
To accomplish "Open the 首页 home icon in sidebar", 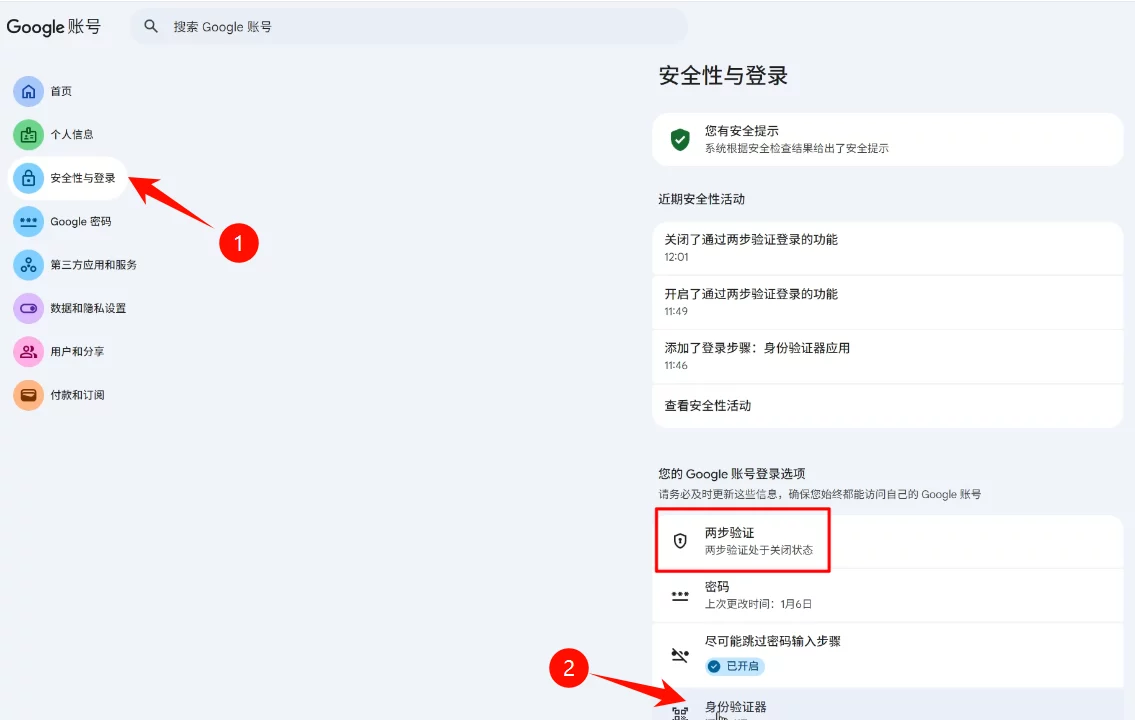I will click(29, 91).
